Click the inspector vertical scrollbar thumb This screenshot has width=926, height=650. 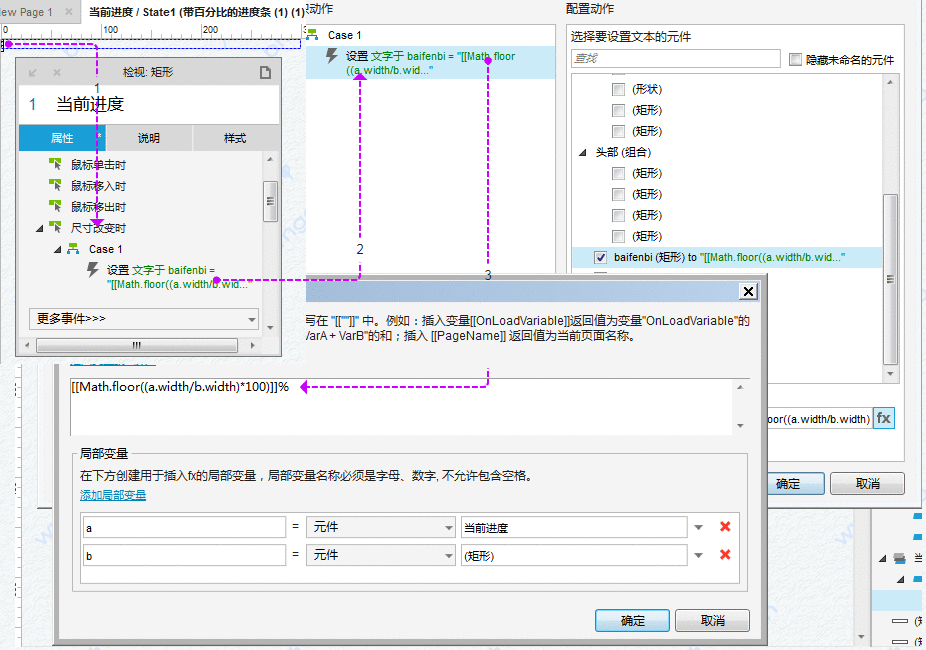[270, 201]
